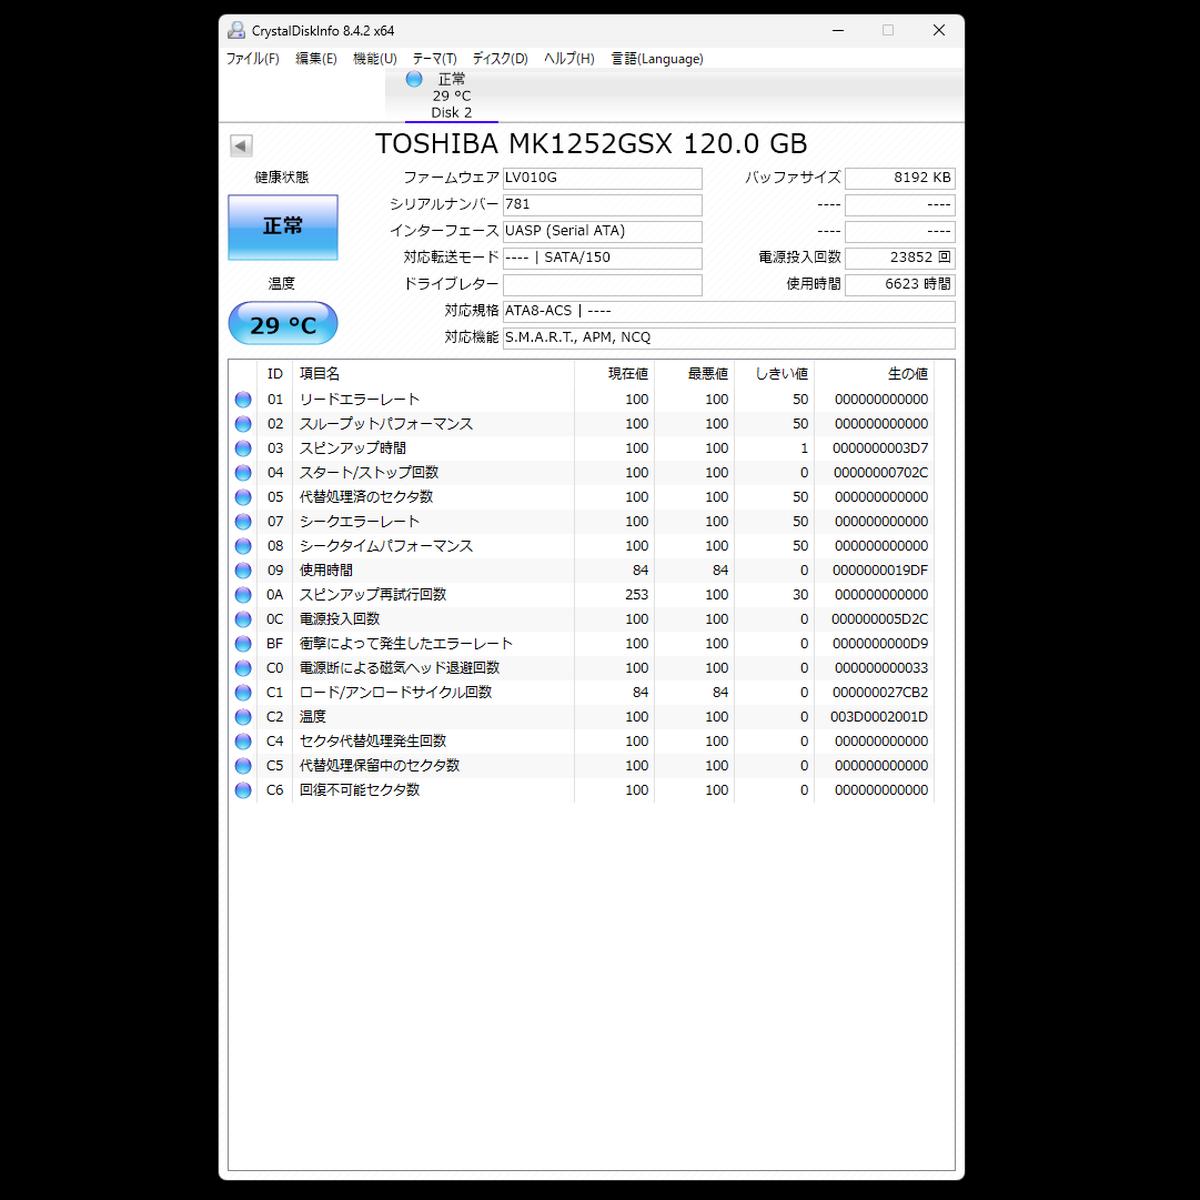Select the Disk 2 tab
Viewport: 1200px width, 1200px height.
click(x=451, y=96)
